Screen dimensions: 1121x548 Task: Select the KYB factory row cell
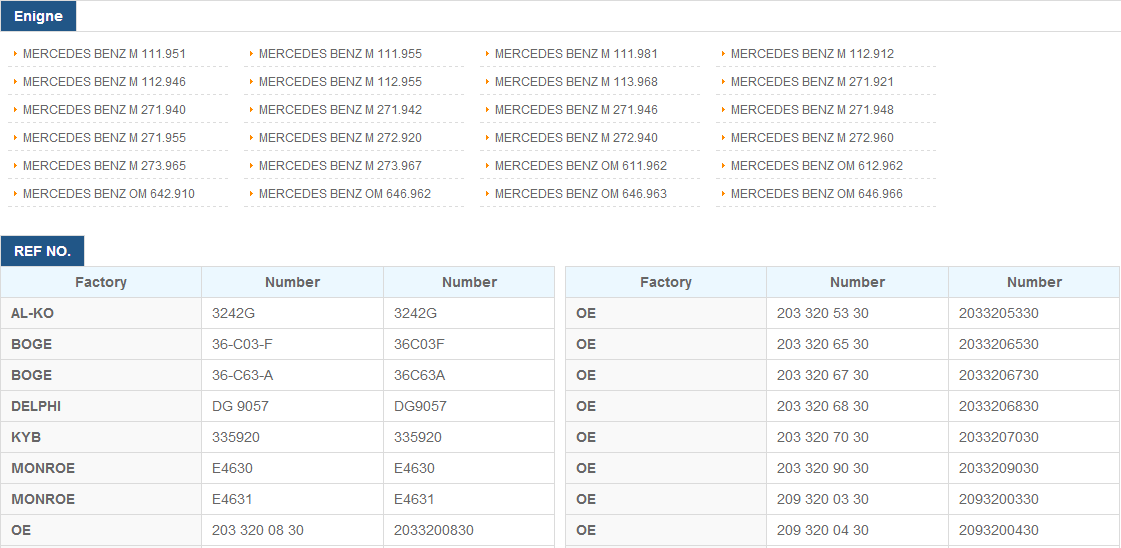point(101,437)
